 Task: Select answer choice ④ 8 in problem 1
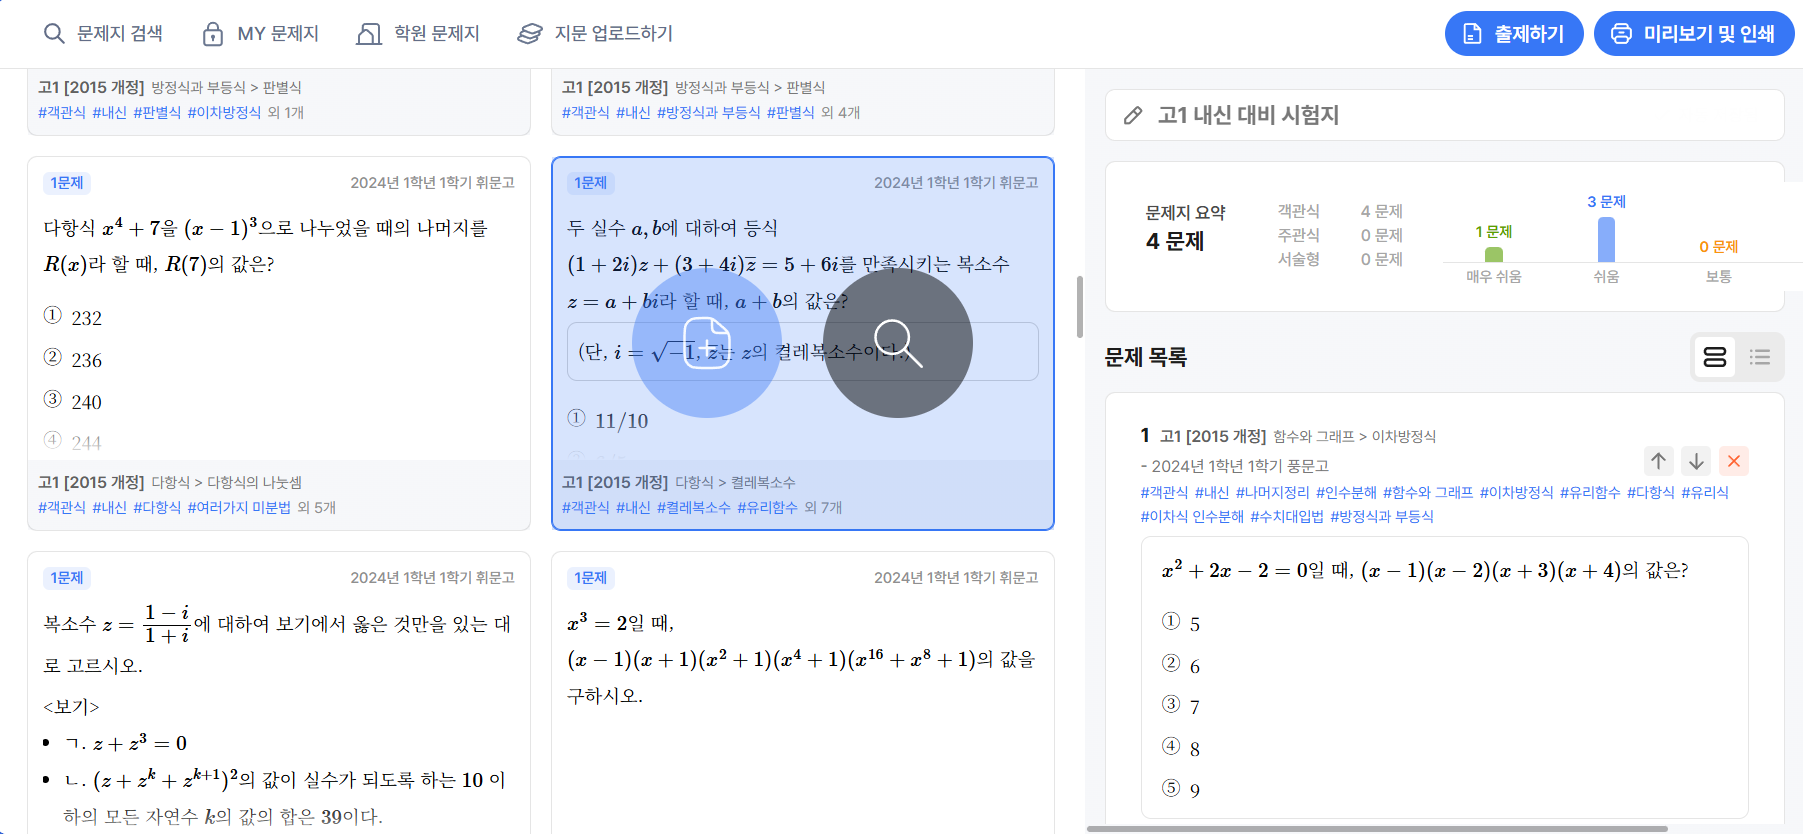[x=1181, y=748]
